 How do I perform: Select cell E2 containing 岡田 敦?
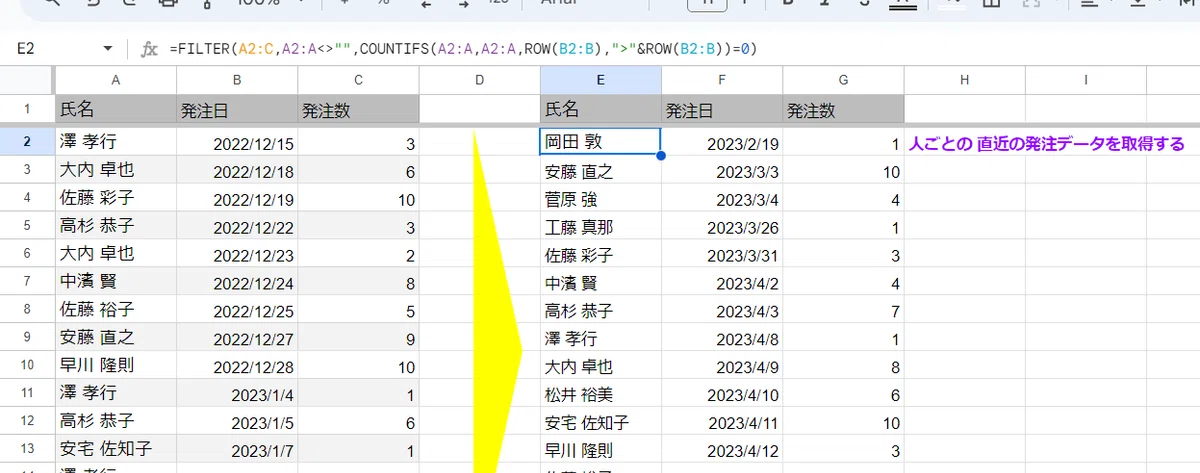click(x=600, y=143)
